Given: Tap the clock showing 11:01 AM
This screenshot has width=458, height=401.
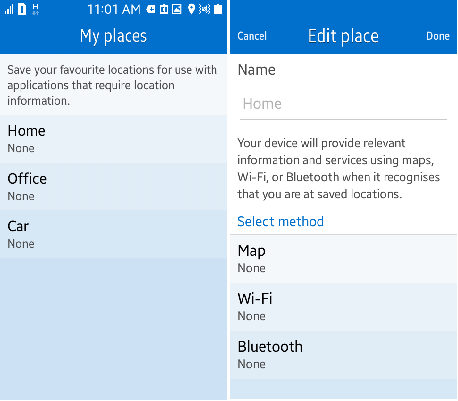Looking at the screenshot, I should point(114,9).
